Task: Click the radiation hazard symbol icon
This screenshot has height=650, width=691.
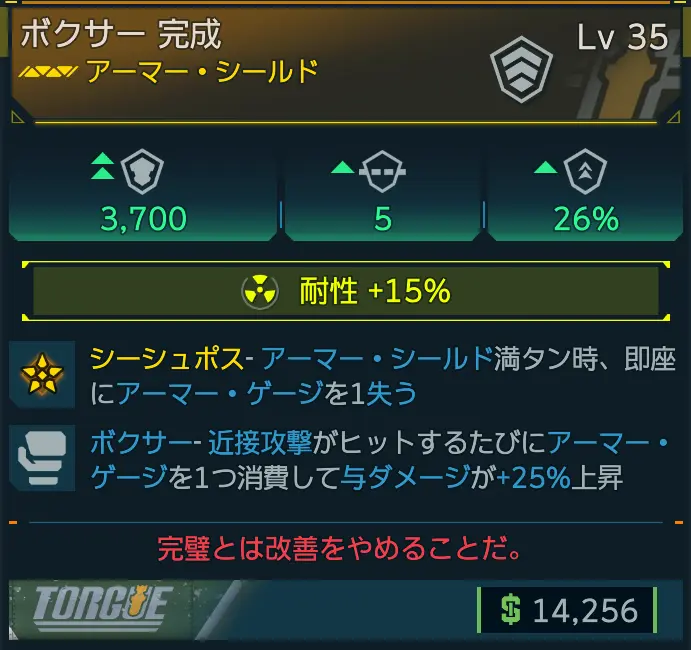Action: tap(260, 292)
